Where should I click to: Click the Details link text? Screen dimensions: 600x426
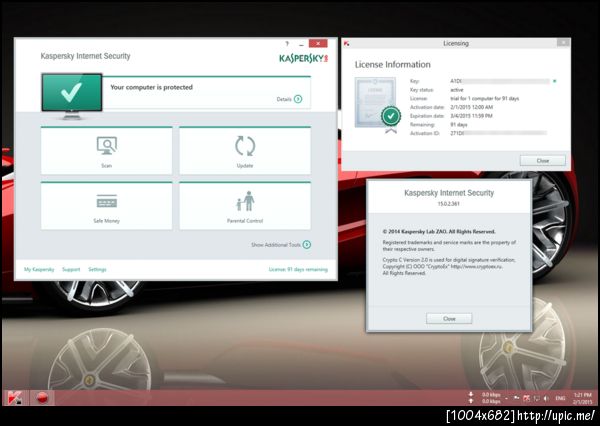point(284,99)
